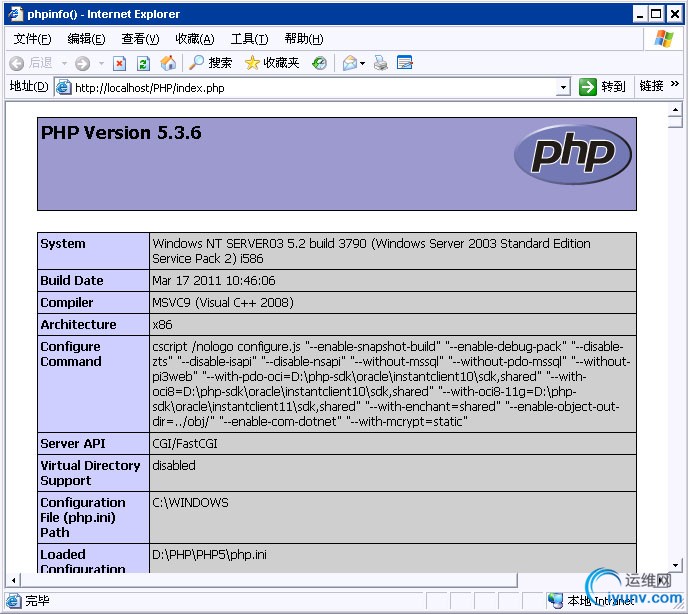Open the 查看(V) menu
This screenshot has height=614, width=688.
140,39
